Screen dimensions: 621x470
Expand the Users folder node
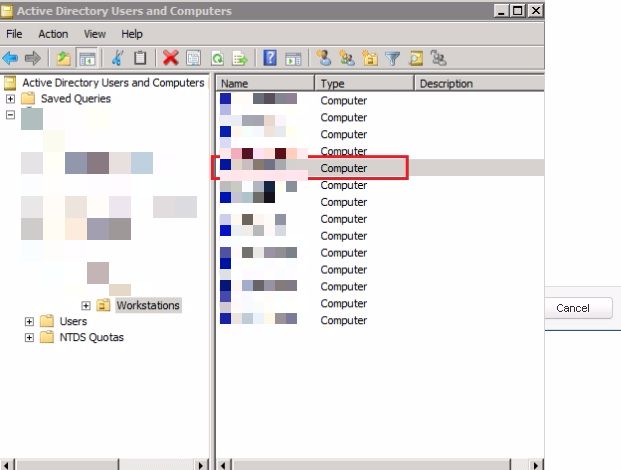tap(28, 322)
